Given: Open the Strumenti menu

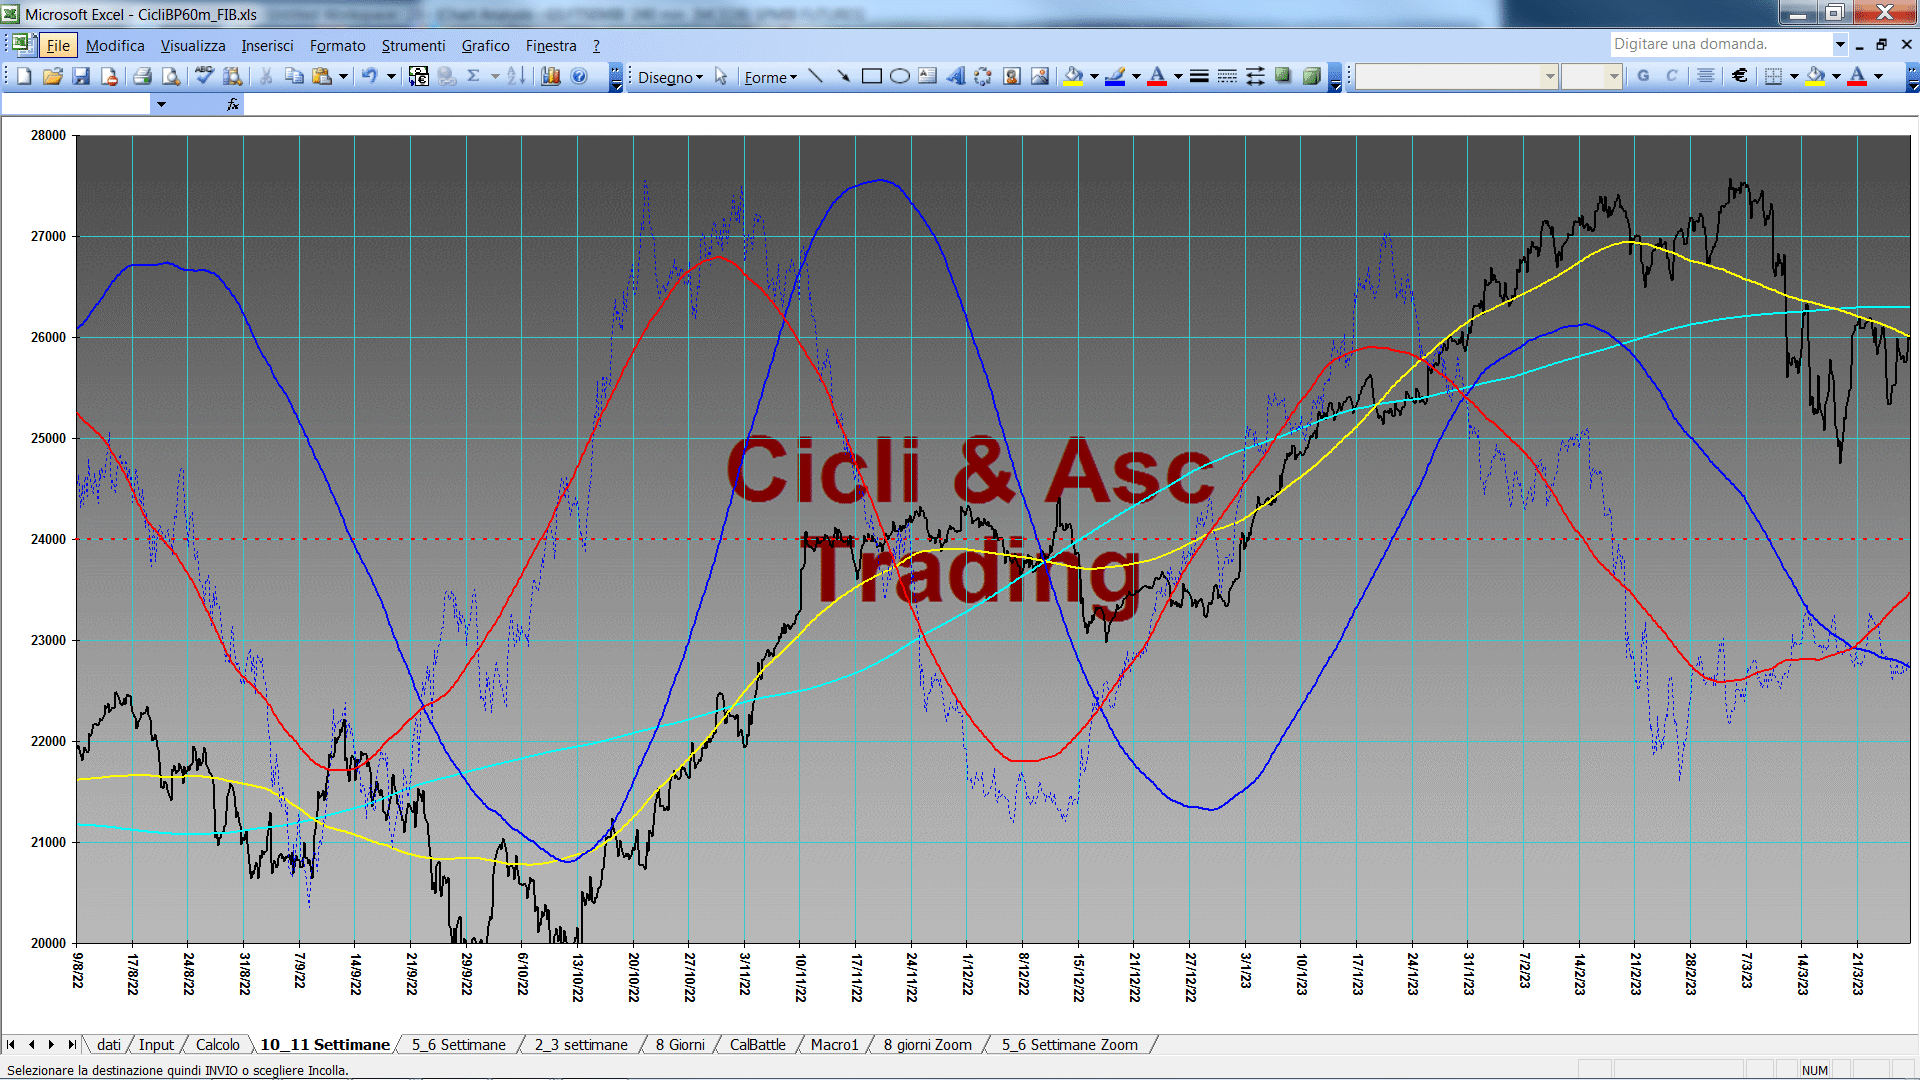Looking at the screenshot, I should tap(413, 45).
